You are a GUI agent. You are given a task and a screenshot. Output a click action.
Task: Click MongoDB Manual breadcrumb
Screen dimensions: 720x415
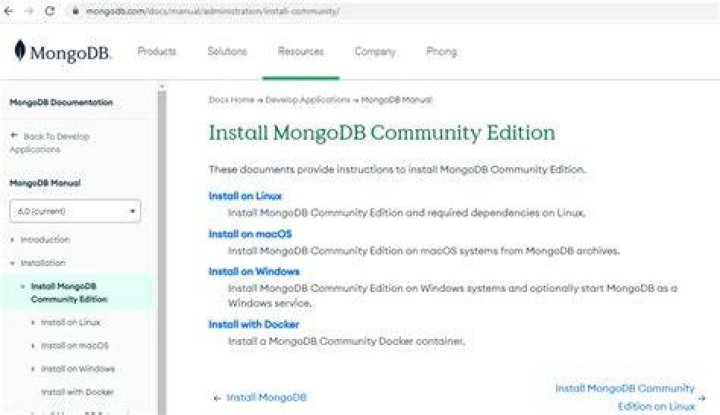tap(397, 100)
